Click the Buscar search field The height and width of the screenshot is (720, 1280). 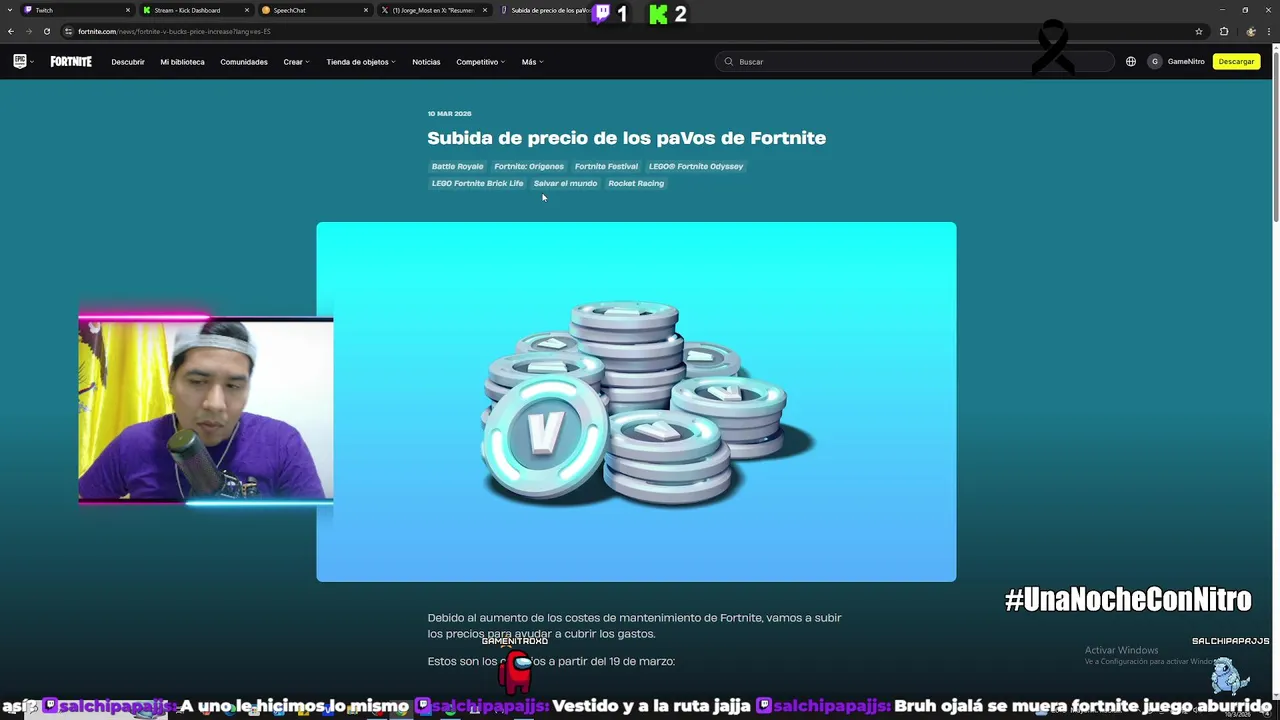pos(915,61)
